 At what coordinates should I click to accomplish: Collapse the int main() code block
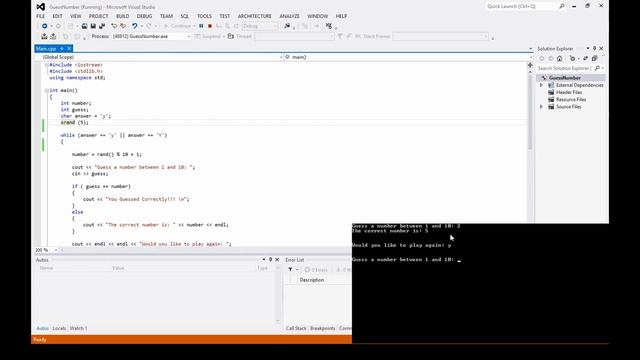point(47,91)
